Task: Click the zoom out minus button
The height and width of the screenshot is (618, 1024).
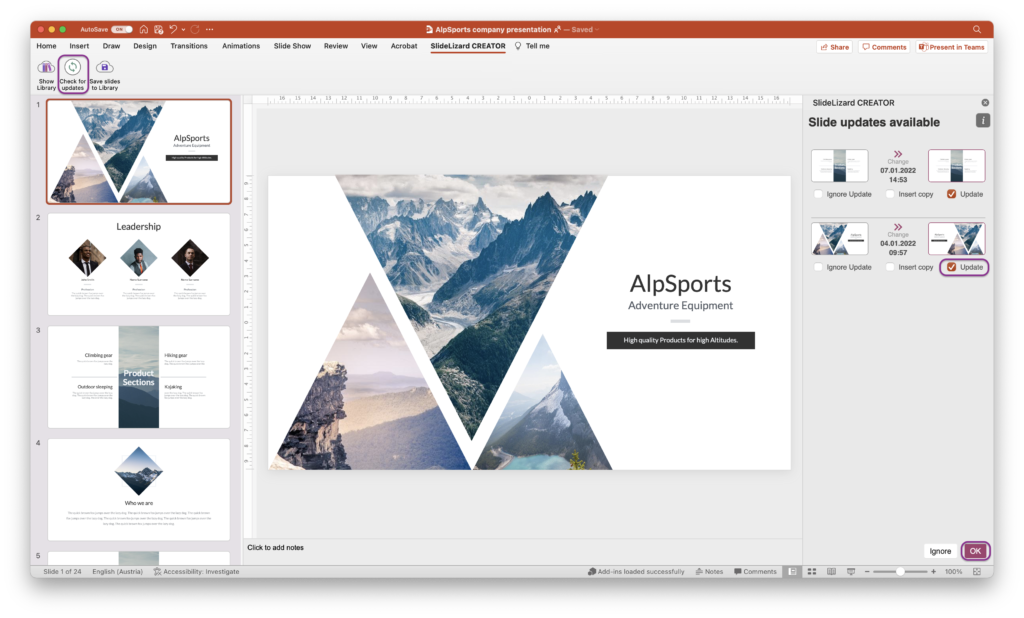Action: click(x=867, y=572)
